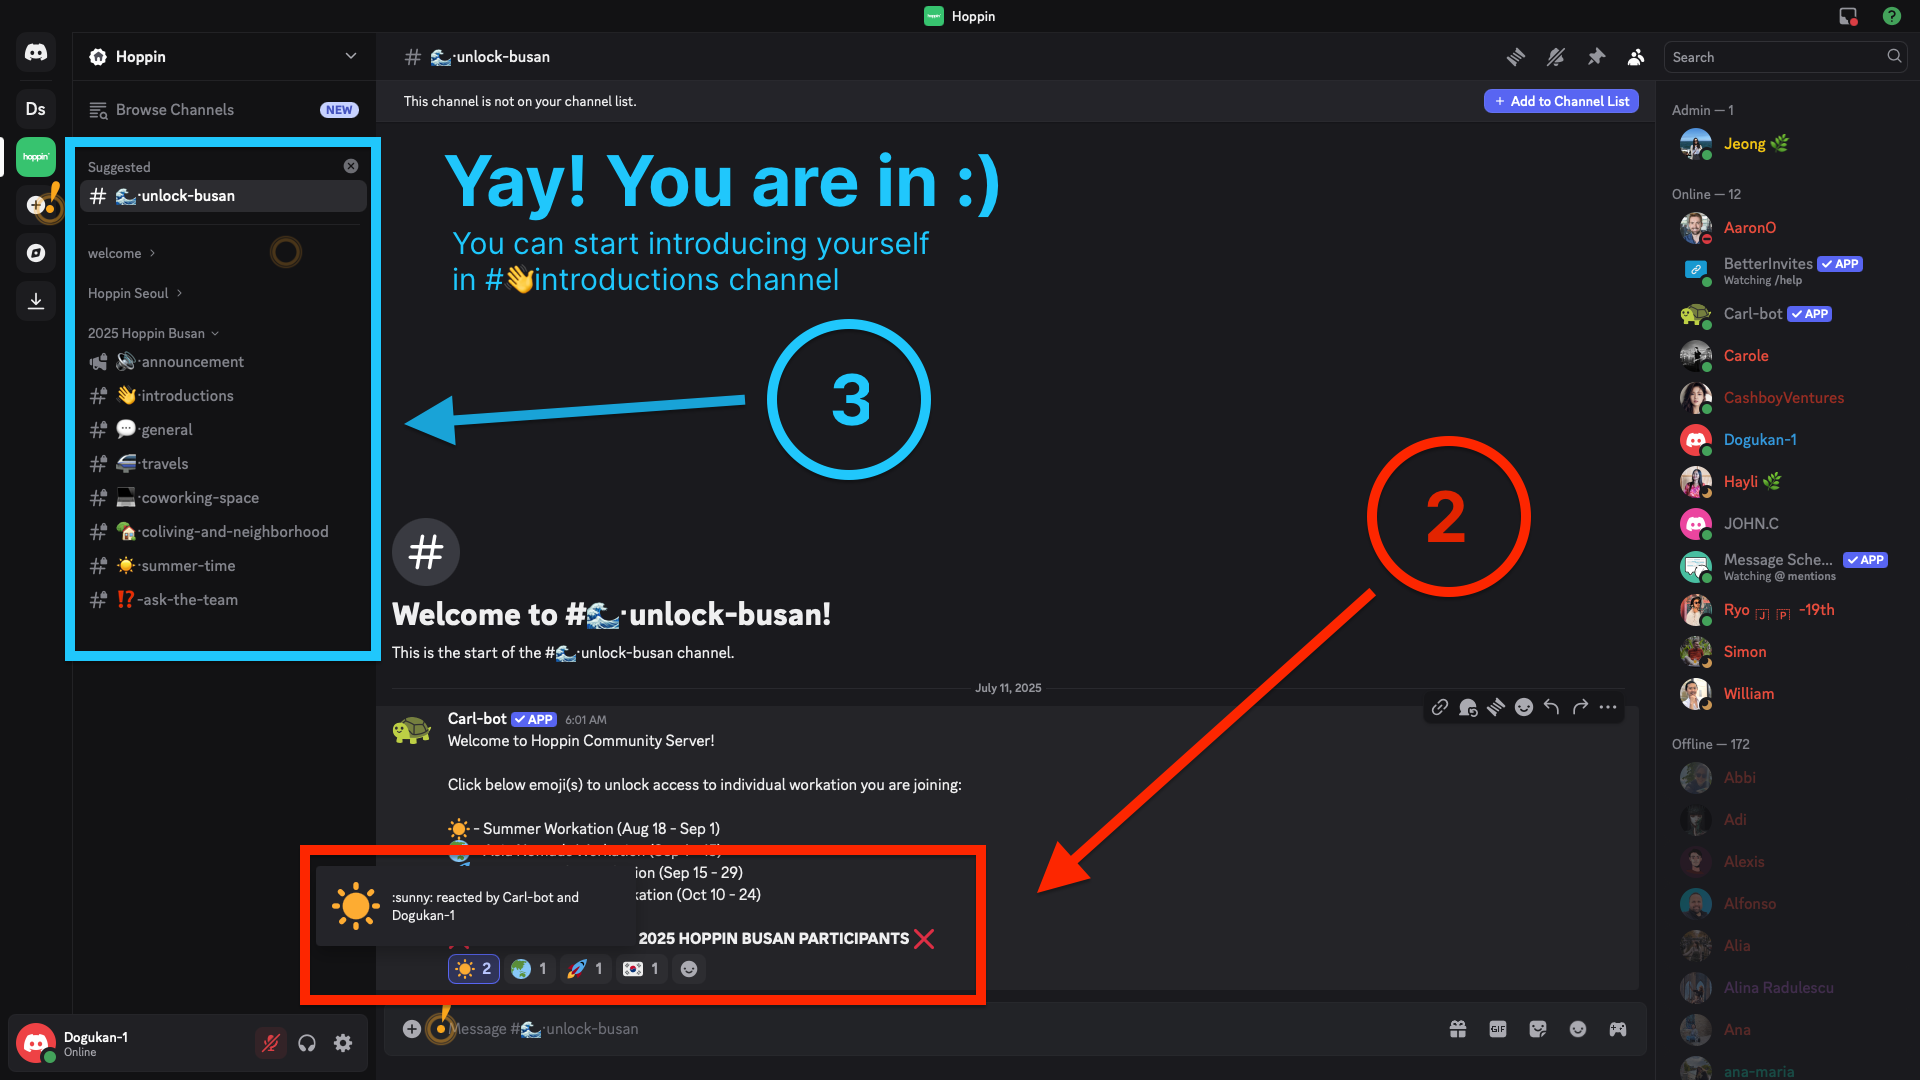Open the Threads icon in header
The image size is (1920, 1080).
click(1516, 57)
